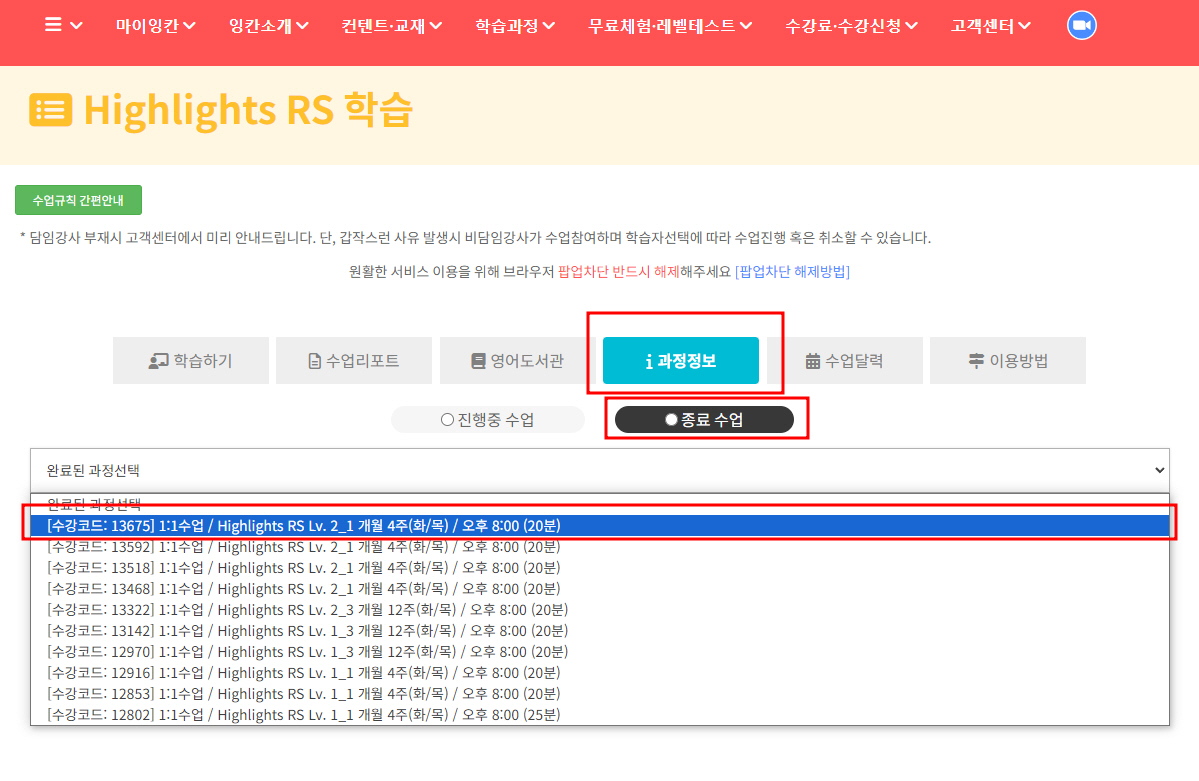Screen dimensions: 1199x781
Task: Open the hamburger menu icon
Action: (53, 25)
